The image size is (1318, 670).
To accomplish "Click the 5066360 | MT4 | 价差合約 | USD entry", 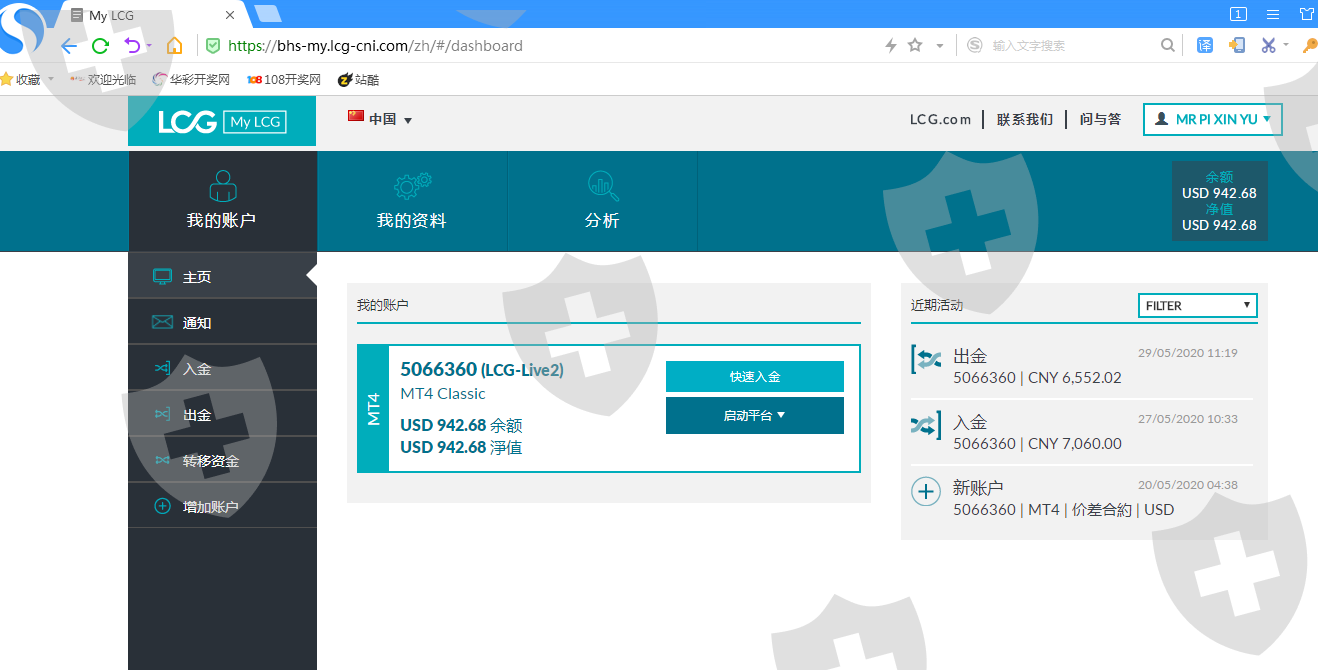I will (x=1063, y=510).
